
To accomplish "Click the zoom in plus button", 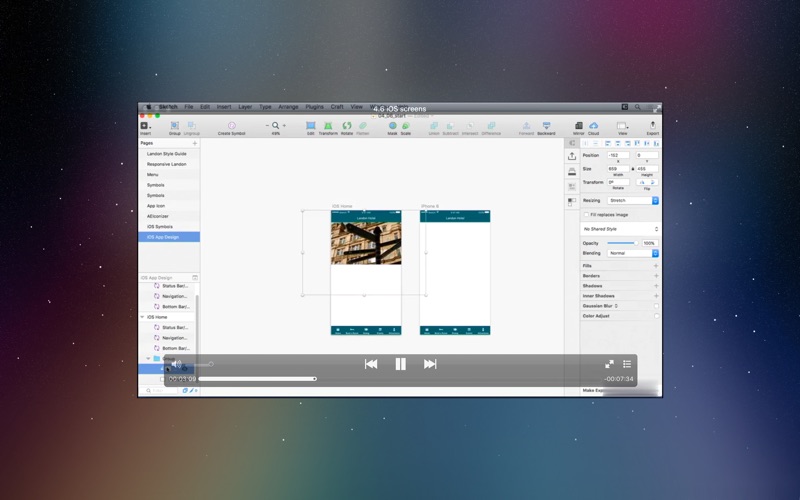I will pos(284,126).
